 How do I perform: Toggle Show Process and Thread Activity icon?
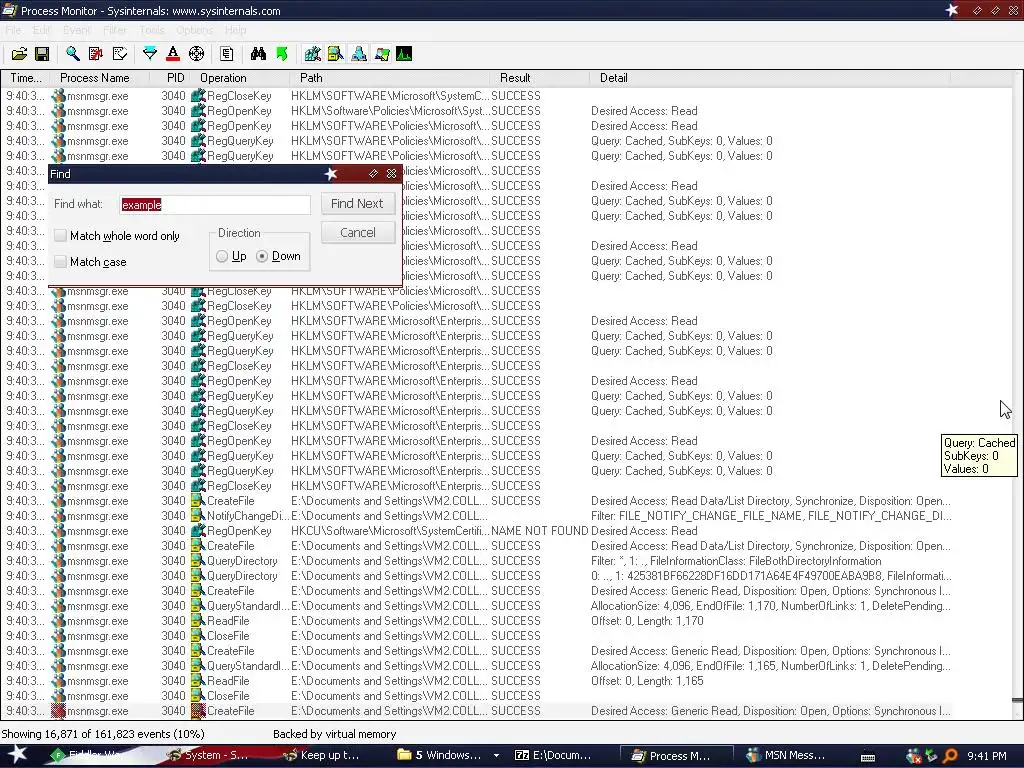pos(382,54)
